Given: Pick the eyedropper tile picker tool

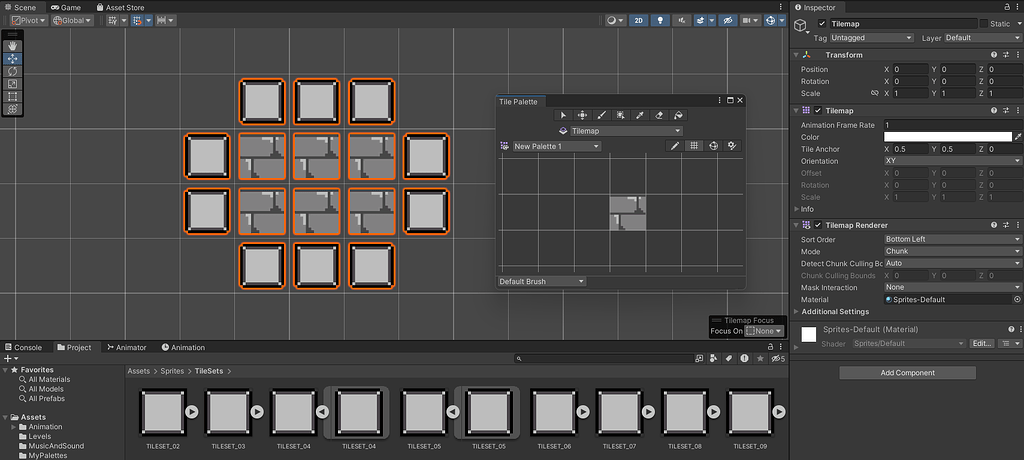Looking at the screenshot, I should [640, 115].
